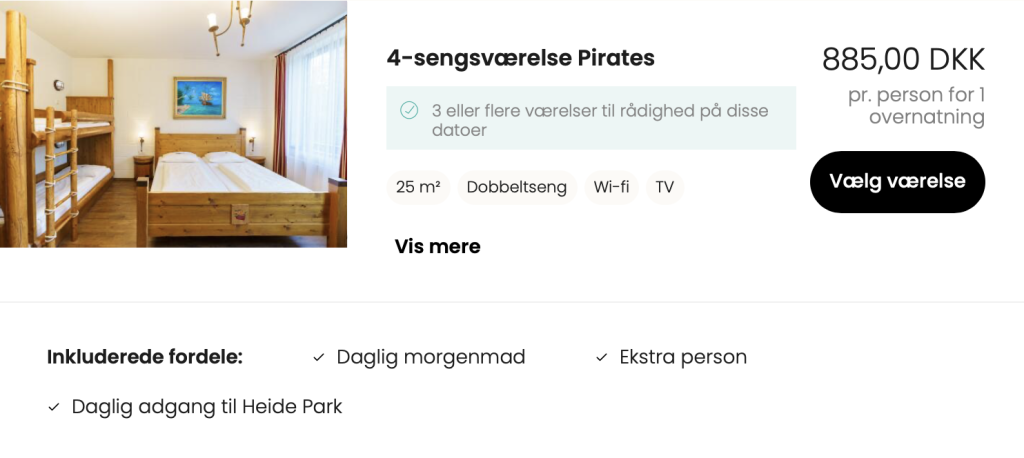1024x458 pixels.
Task: Click the room availability notice text
Action: tap(600, 120)
